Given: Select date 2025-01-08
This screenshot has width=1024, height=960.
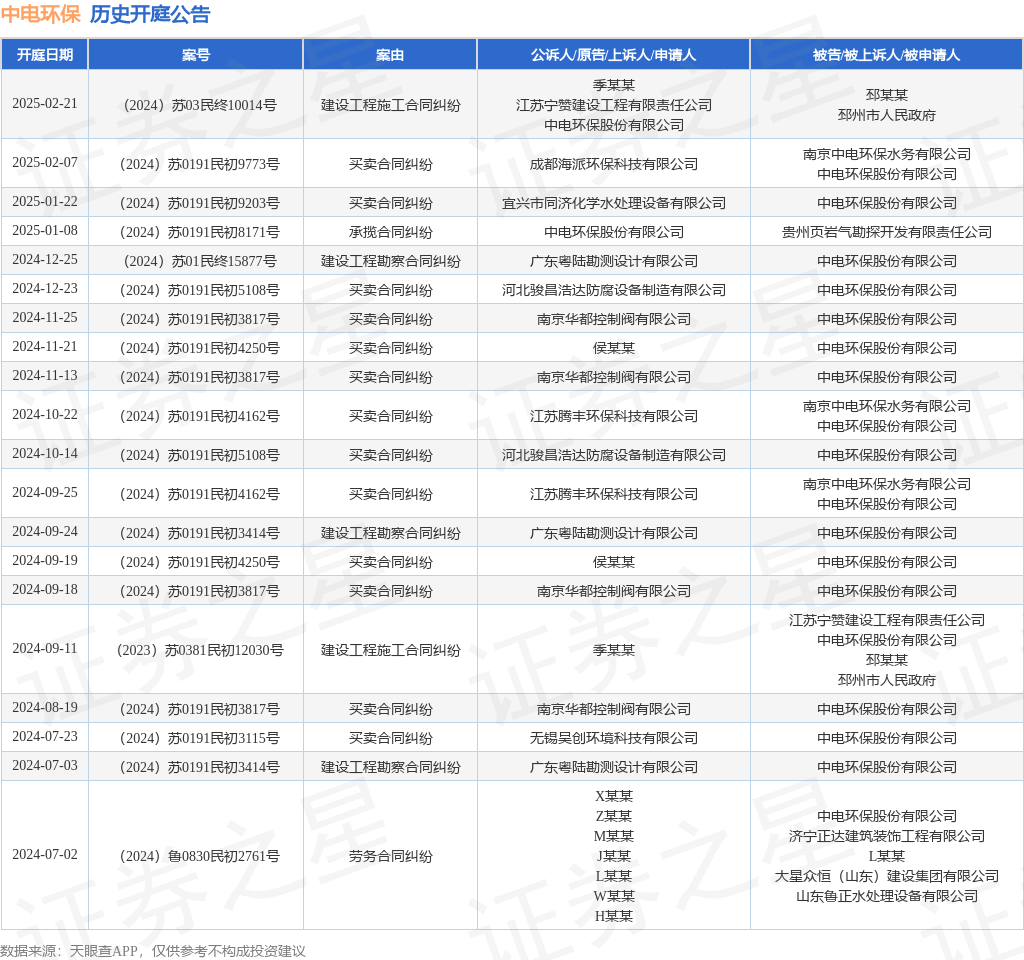Looking at the screenshot, I should point(44,231).
